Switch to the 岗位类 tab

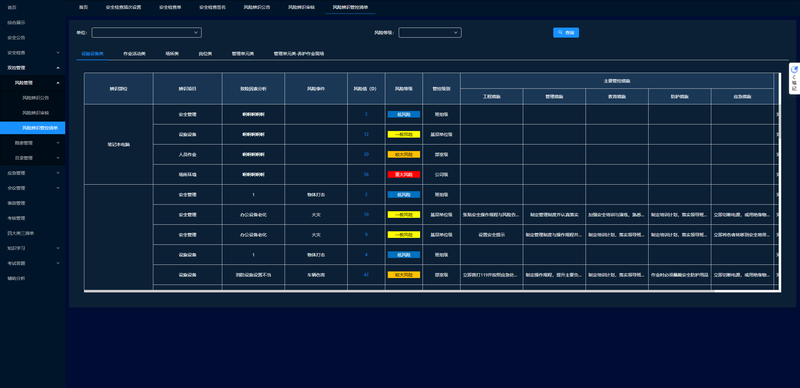point(205,53)
